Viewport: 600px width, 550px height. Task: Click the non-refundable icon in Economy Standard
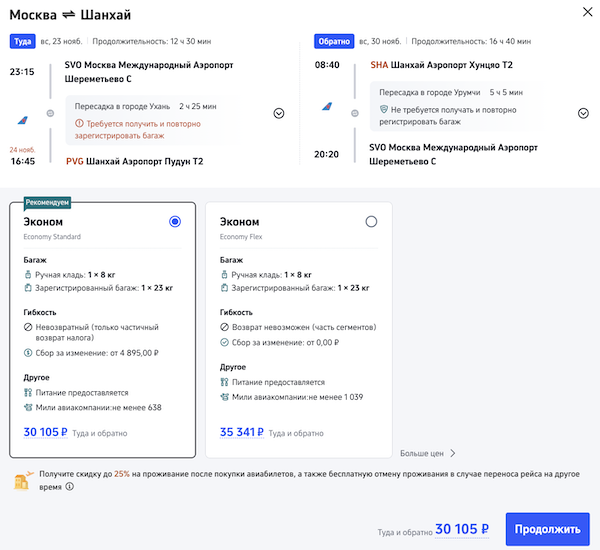[x=27, y=328]
